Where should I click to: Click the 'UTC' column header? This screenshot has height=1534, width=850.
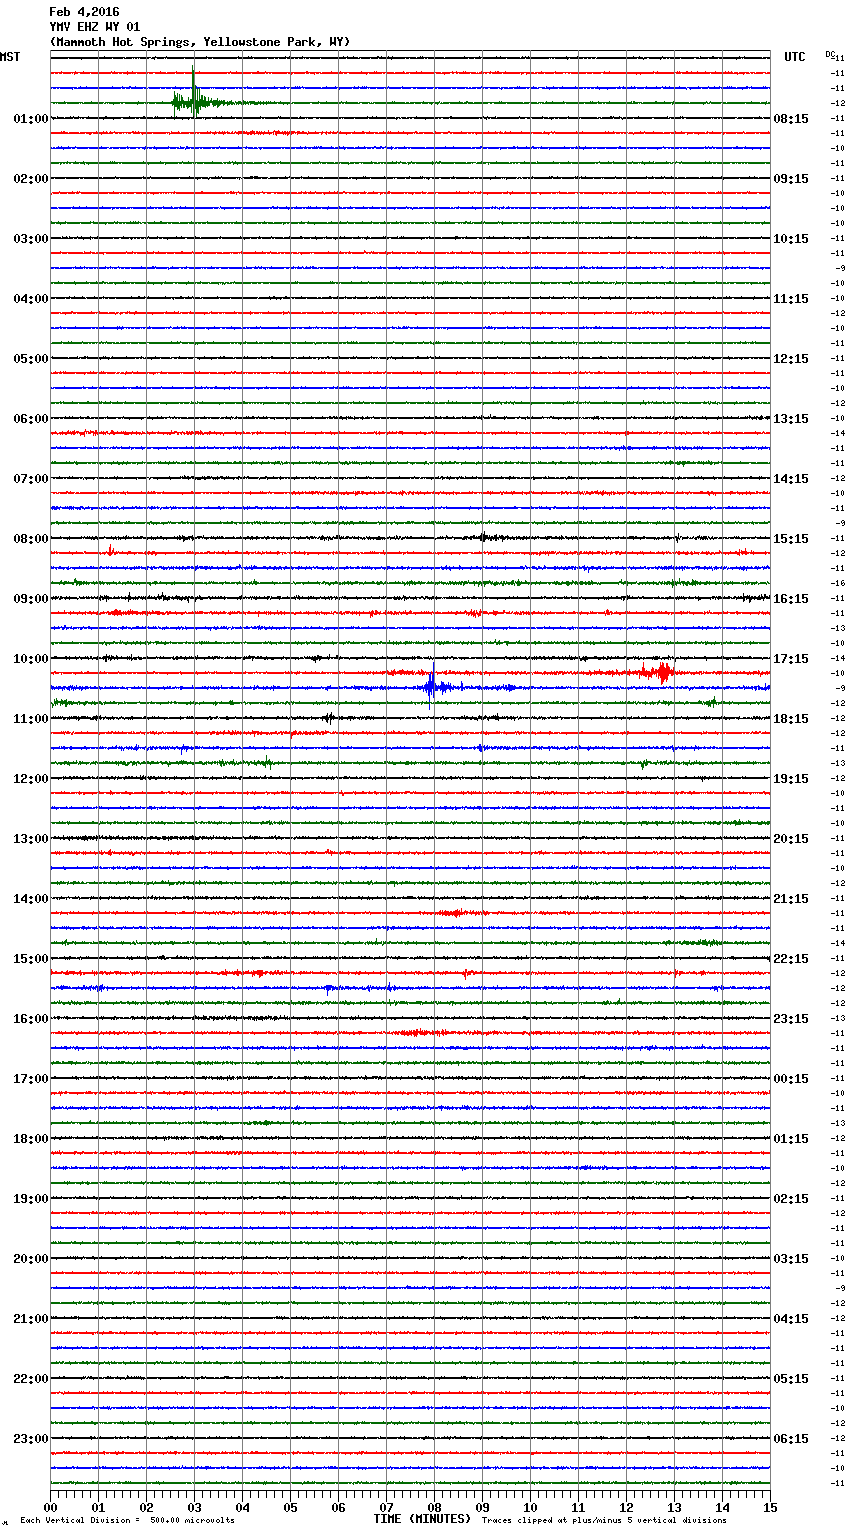[x=795, y=57]
